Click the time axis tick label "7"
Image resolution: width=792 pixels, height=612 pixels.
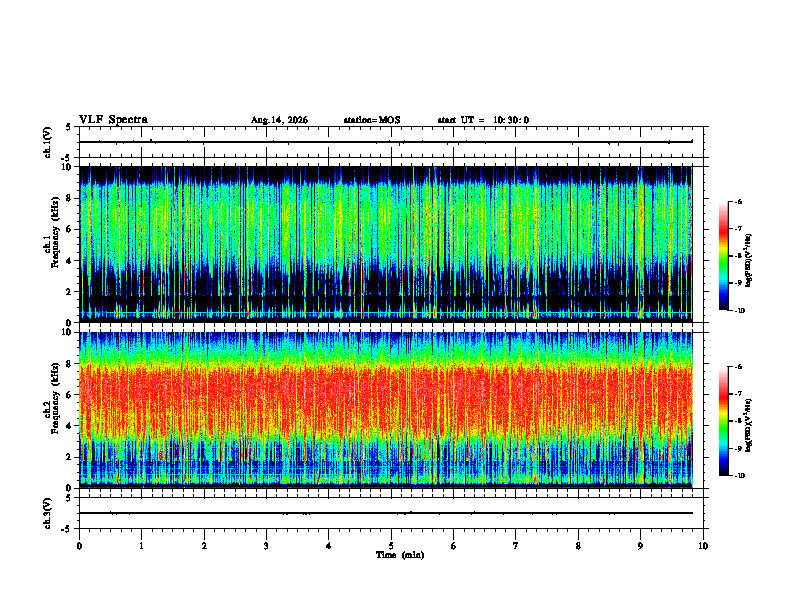tap(516, 546)
